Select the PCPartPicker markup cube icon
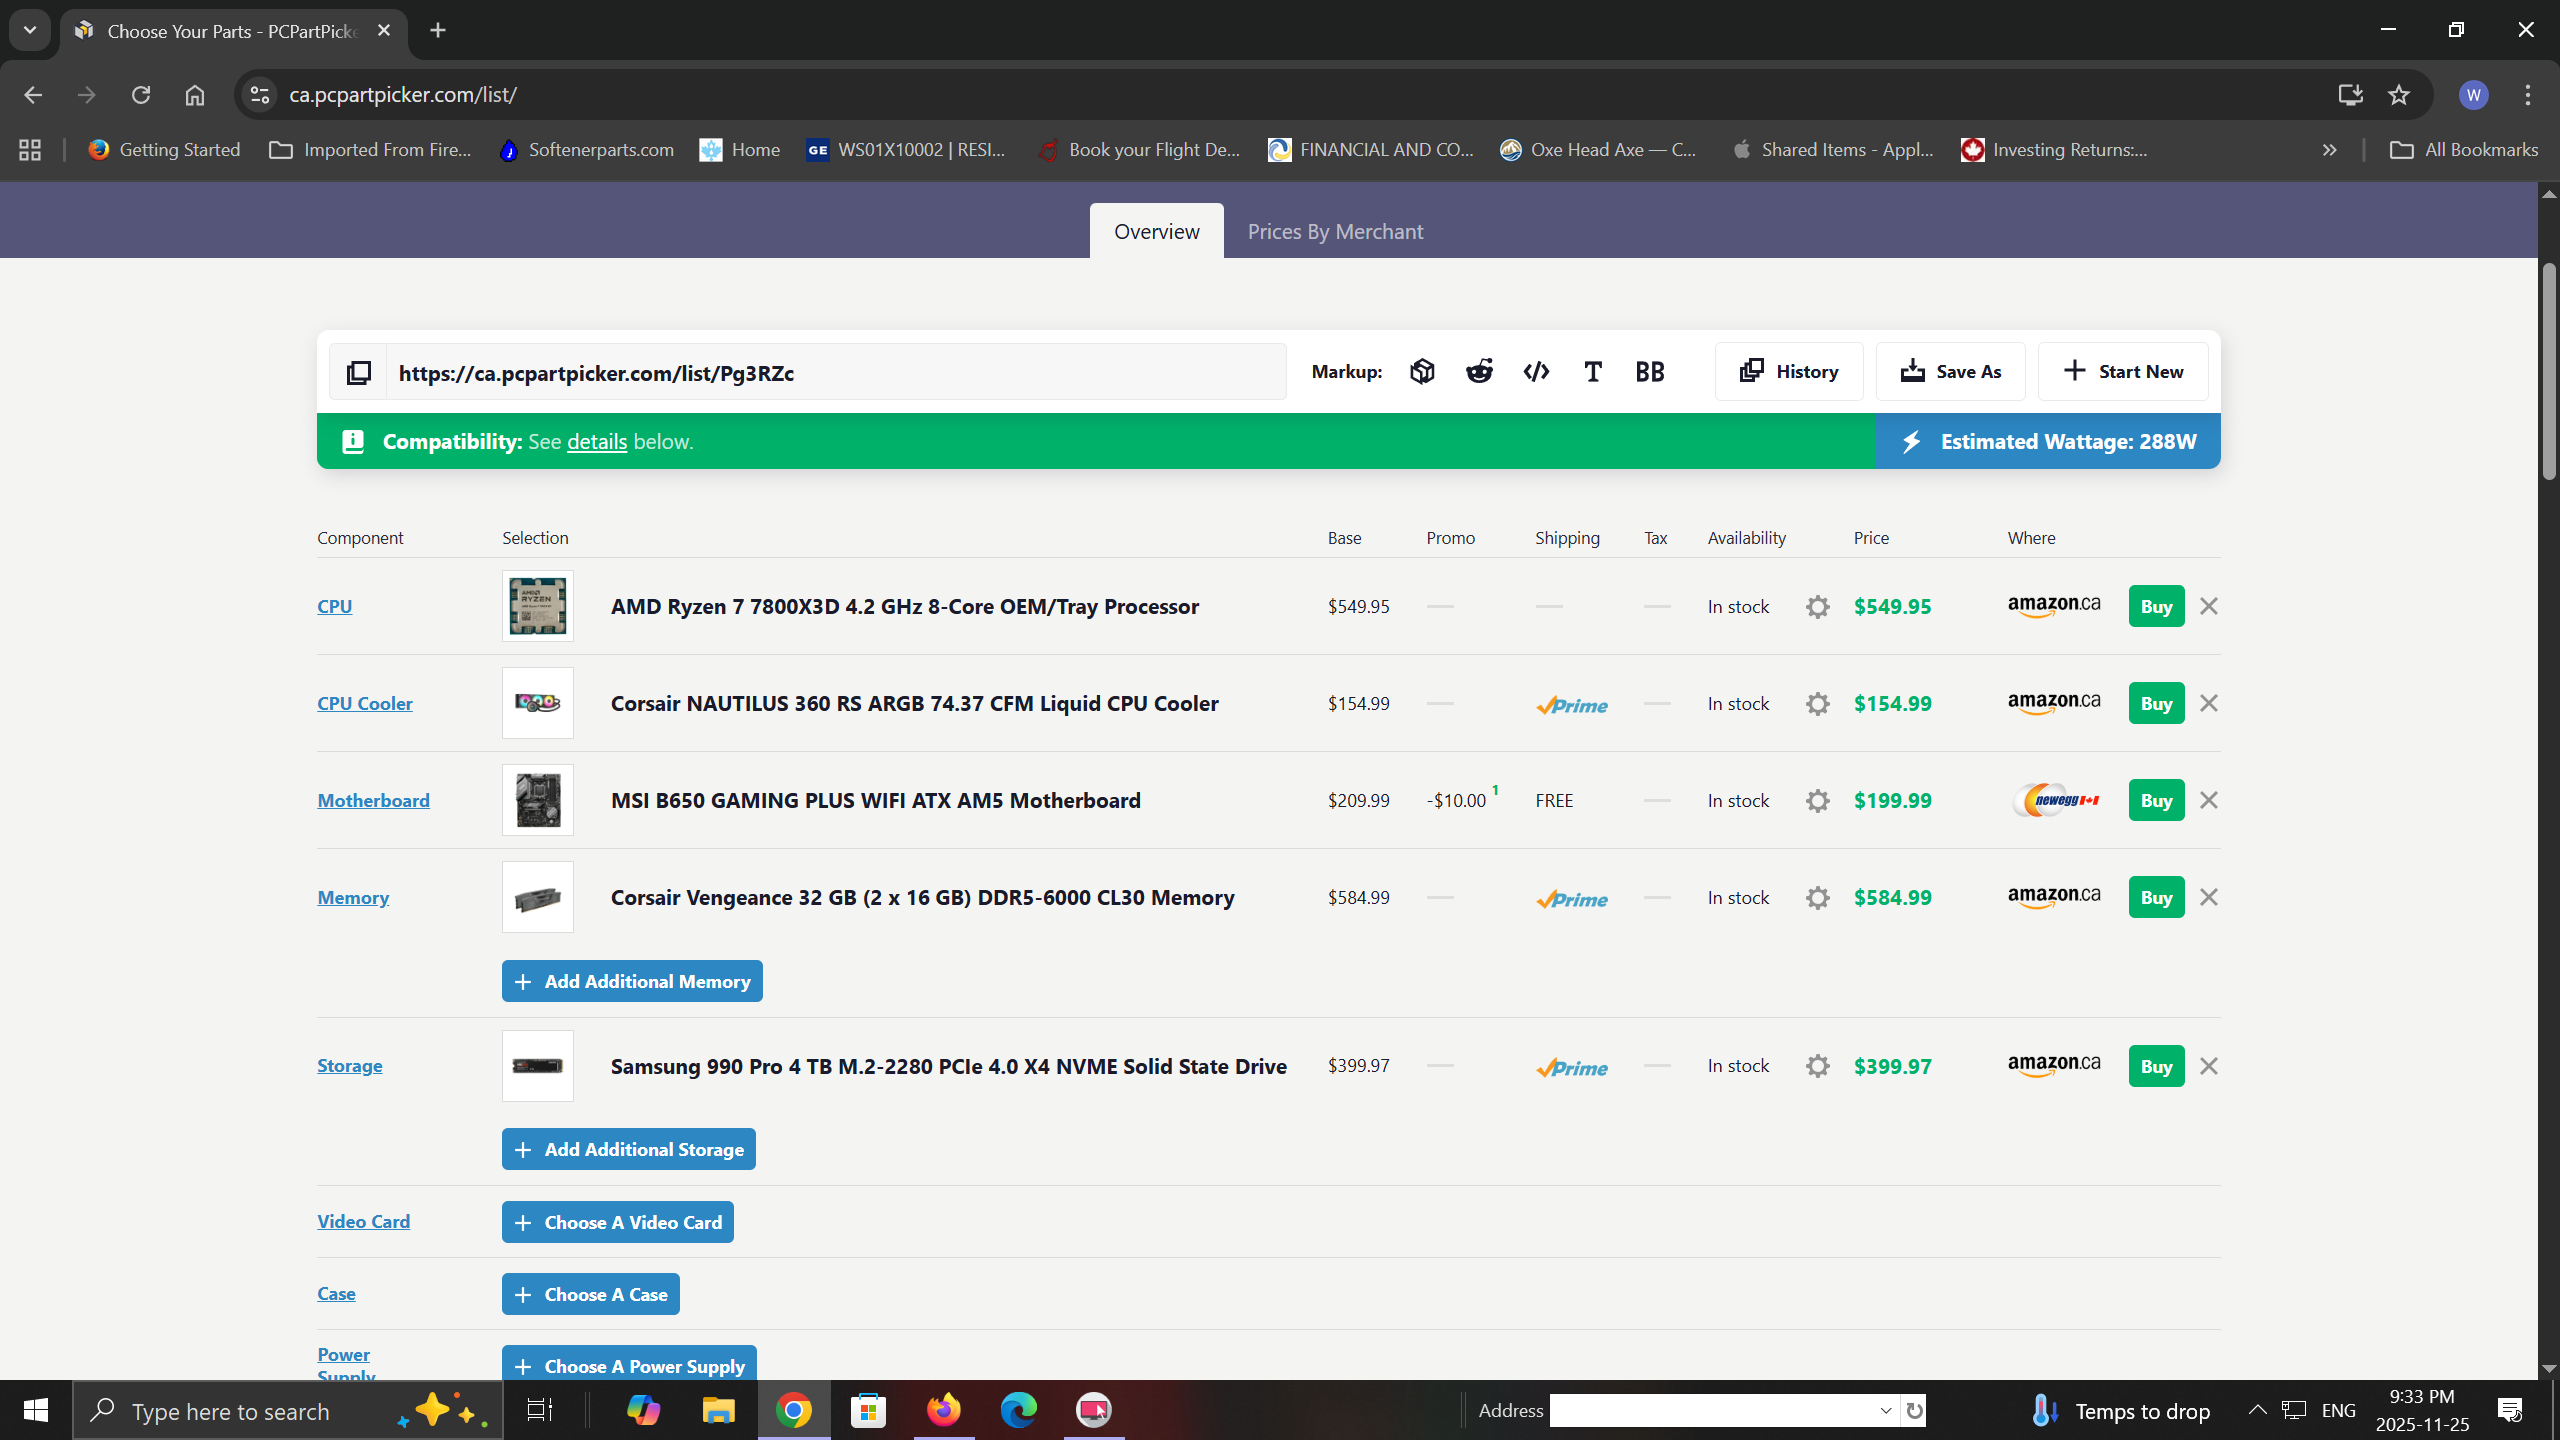 [1422, 372]
